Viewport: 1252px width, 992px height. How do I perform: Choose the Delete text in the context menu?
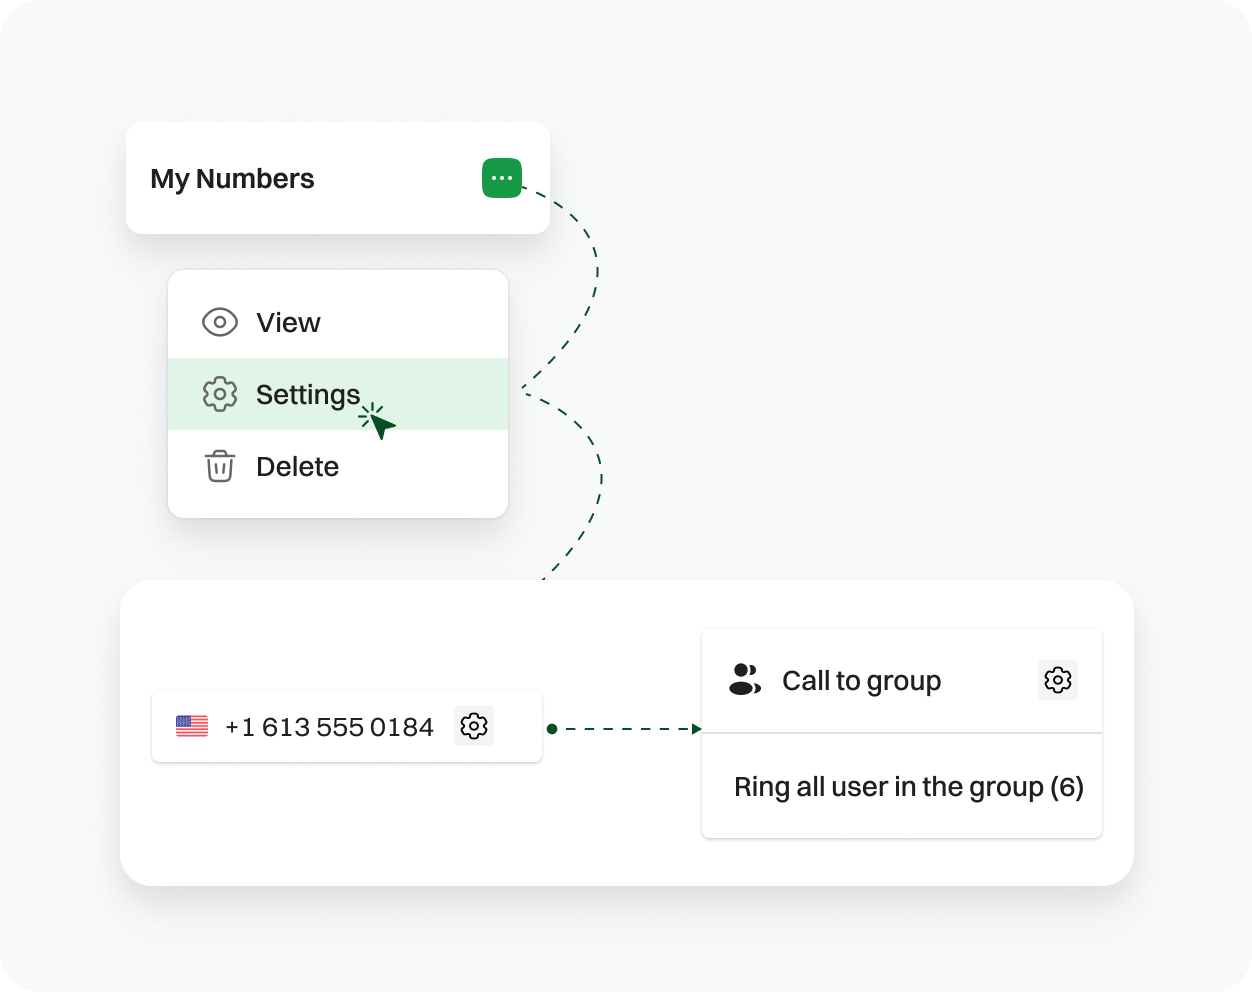[297, 466]
